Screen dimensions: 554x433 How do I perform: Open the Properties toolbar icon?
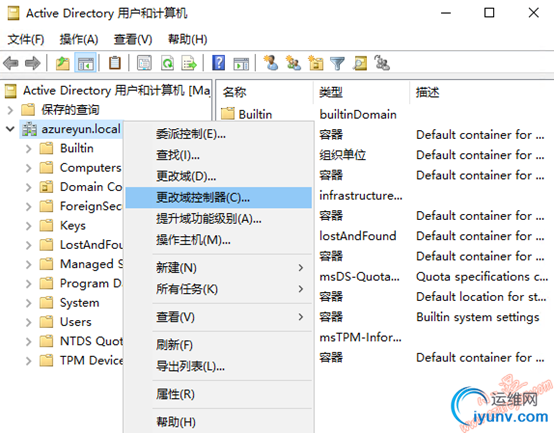(x=145, y=64)
